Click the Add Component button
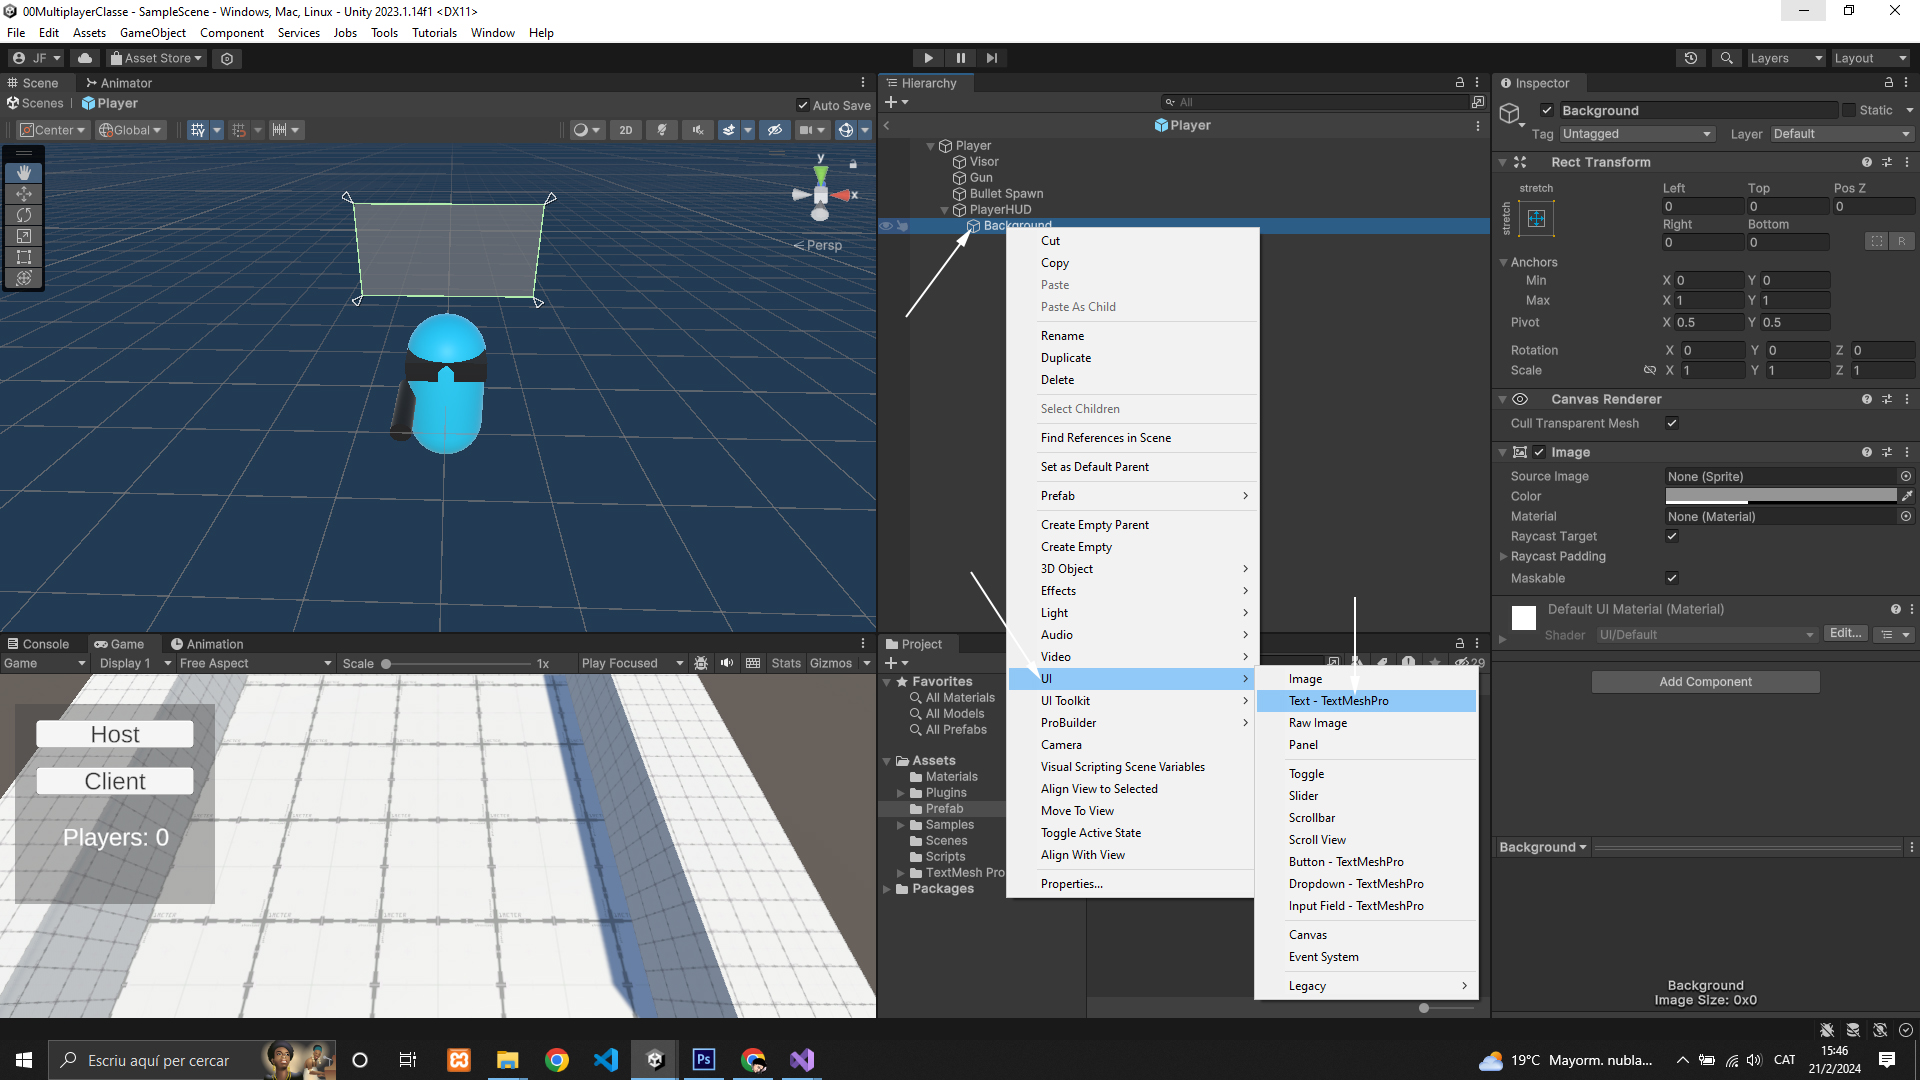The height and width of the screenshot is (1080, 1920). coord(1705,682)
